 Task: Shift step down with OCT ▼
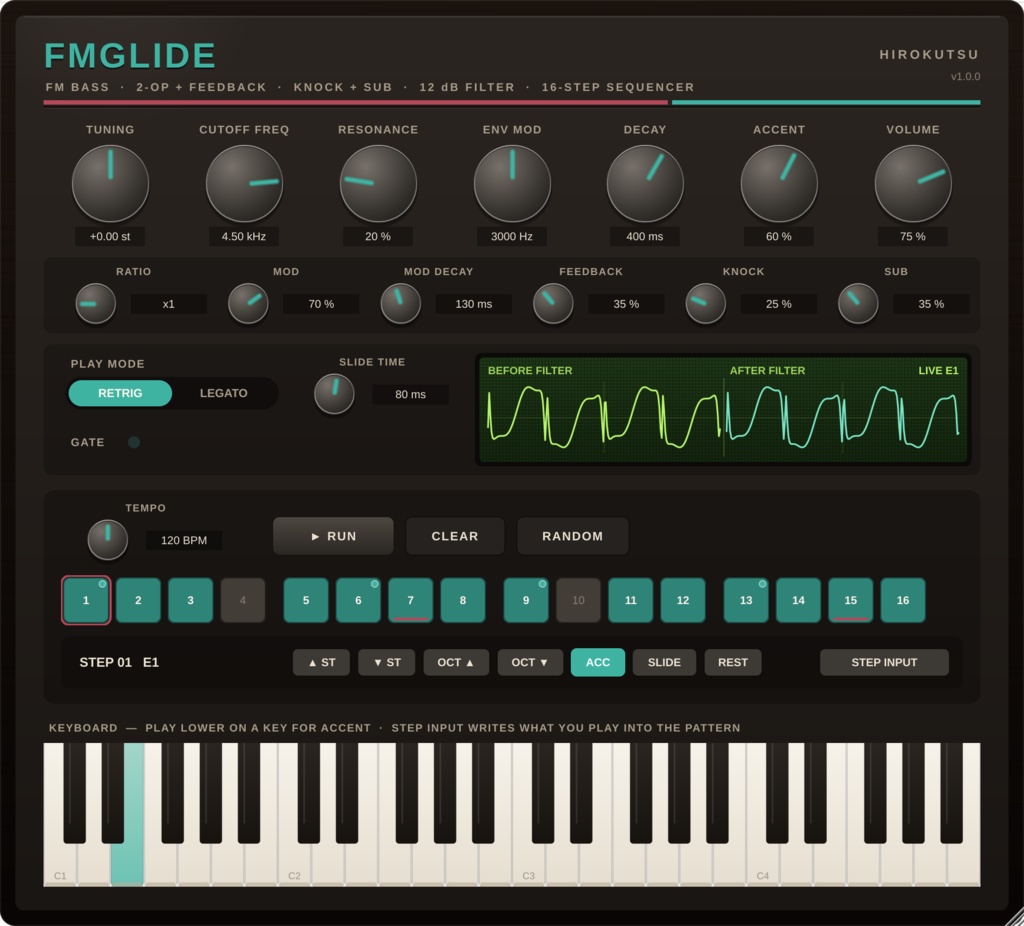[530, 662]
